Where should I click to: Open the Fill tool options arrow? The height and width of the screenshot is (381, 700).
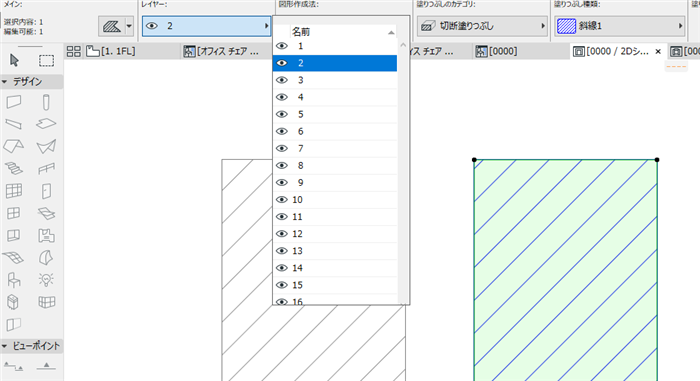pyautogui.click(x=129, y=26)
